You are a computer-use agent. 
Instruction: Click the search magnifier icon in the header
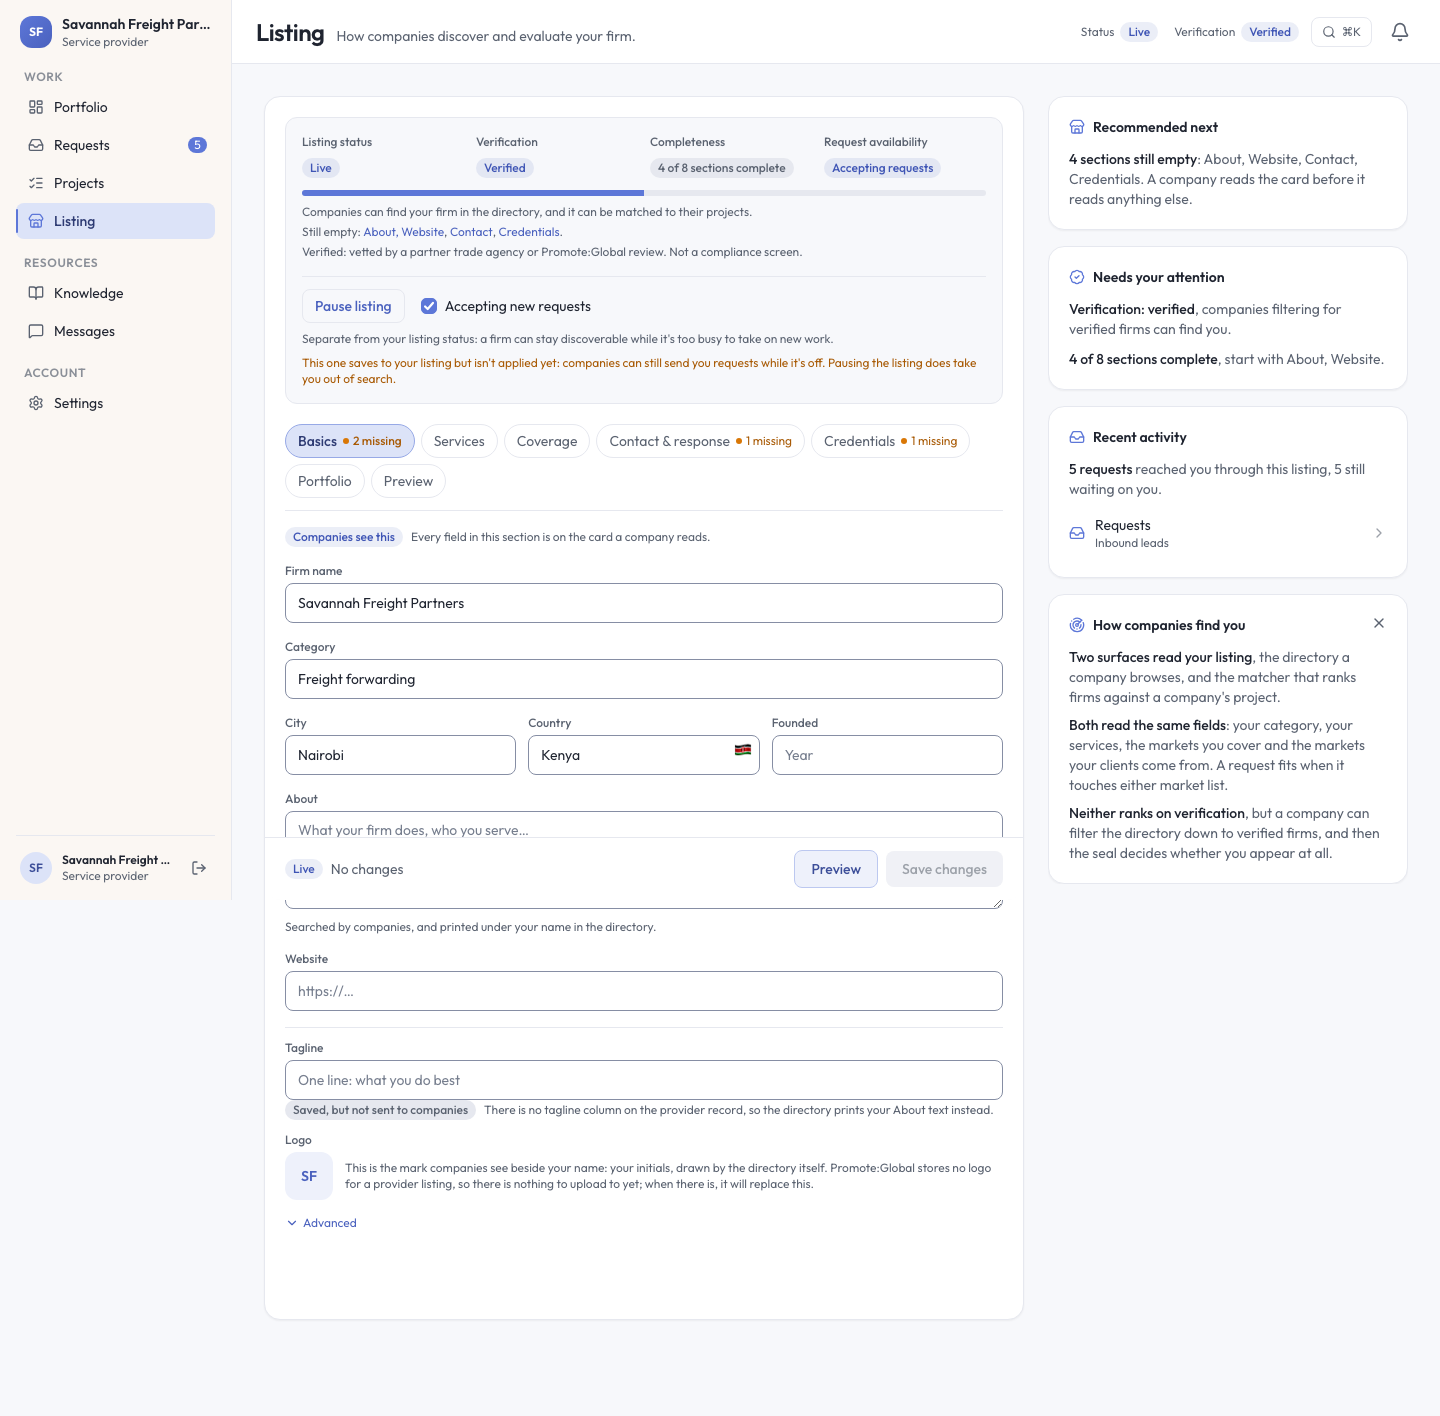(1329, 32)
